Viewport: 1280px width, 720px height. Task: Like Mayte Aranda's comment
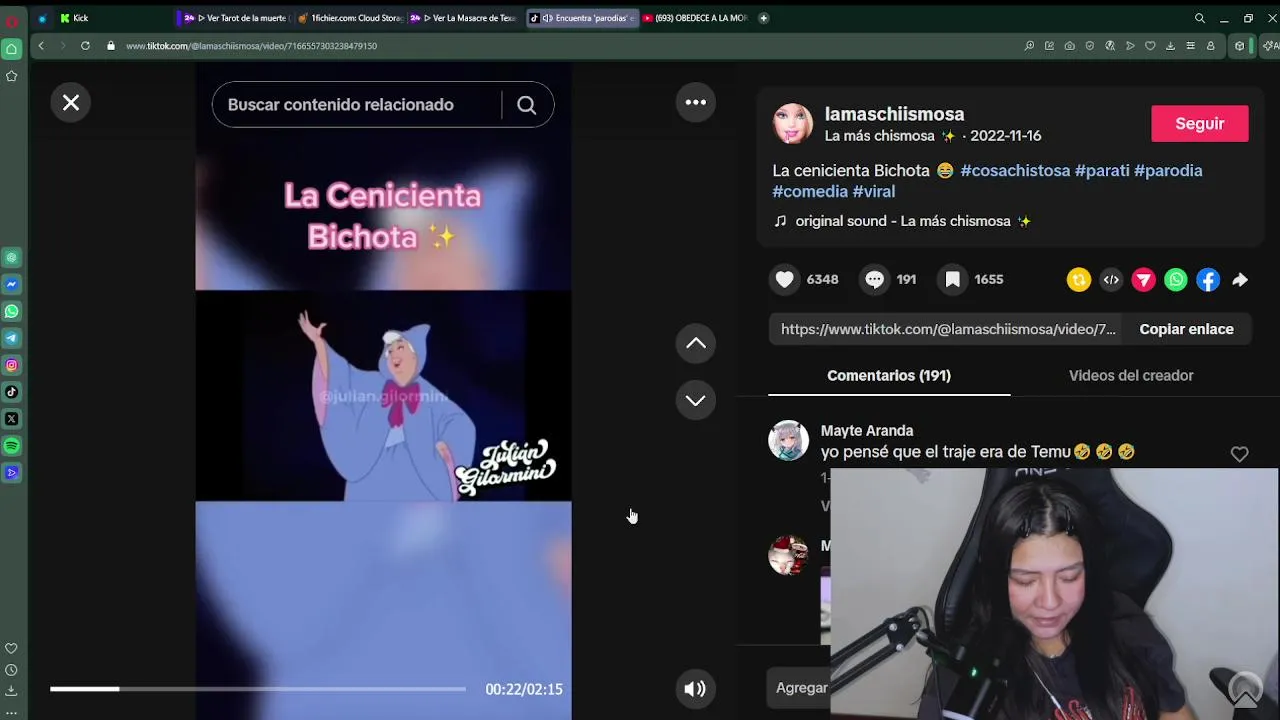pyautogui.click(x=1239, y=454)
